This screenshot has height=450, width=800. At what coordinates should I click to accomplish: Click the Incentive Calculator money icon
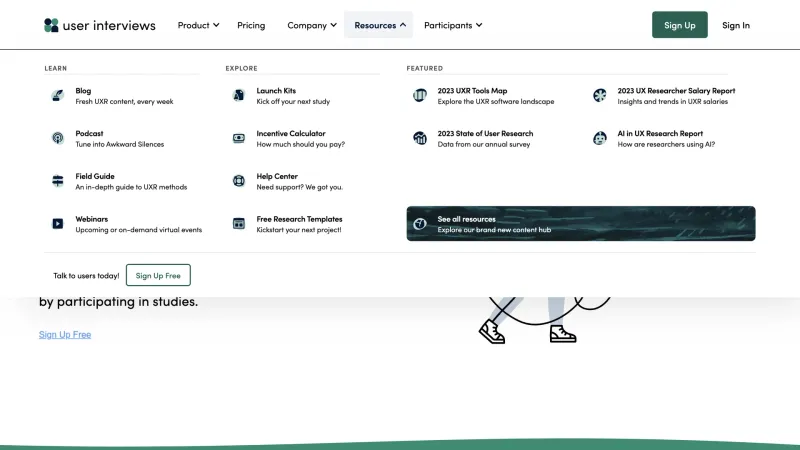(239, 138)
